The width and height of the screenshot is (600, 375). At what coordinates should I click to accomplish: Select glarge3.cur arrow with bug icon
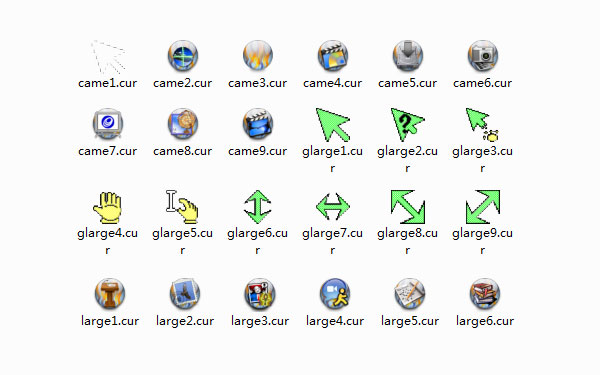pyautogui.click(x=482, y=125)
